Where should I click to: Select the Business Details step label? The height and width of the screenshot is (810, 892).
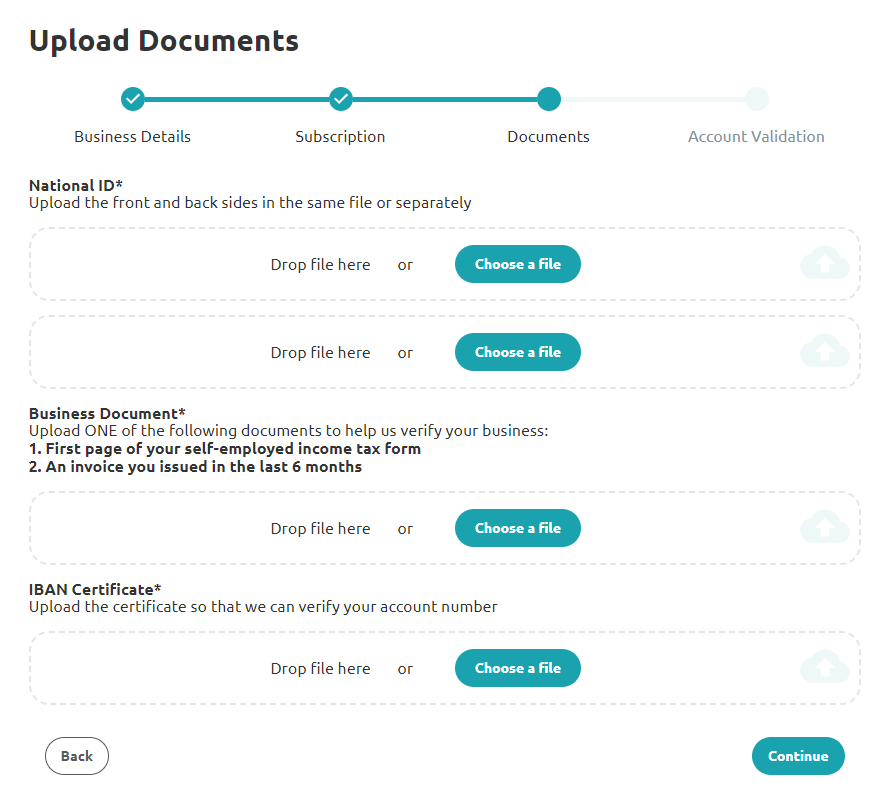(133, 137)
